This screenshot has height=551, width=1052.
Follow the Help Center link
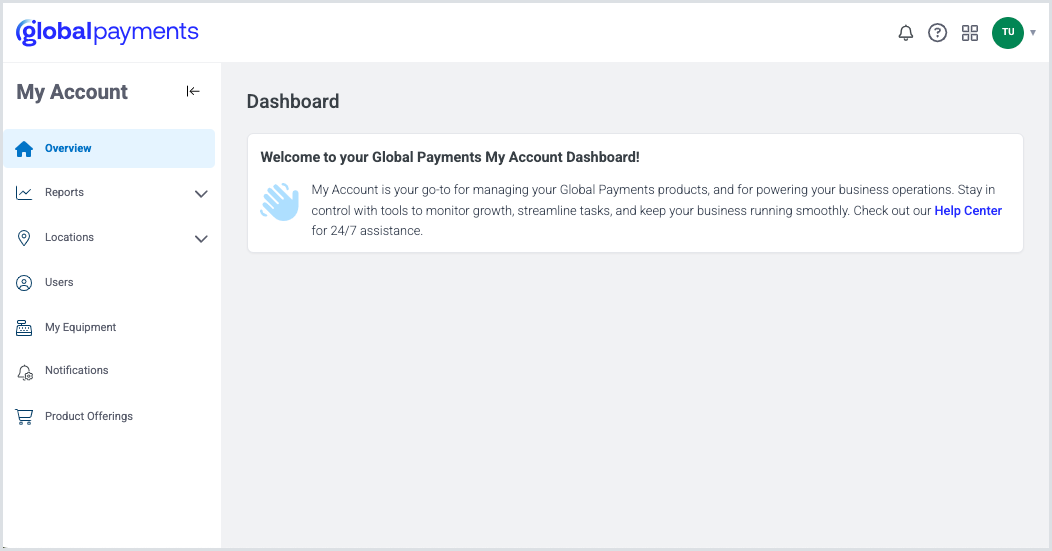[x=967, y=211]
